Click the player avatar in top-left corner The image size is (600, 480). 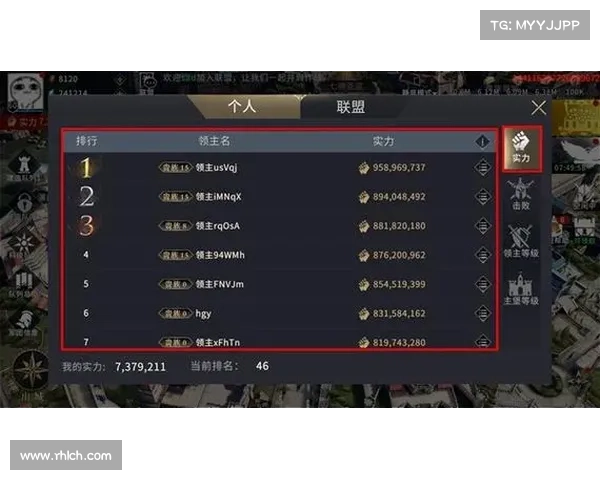(x=26, y=92)
